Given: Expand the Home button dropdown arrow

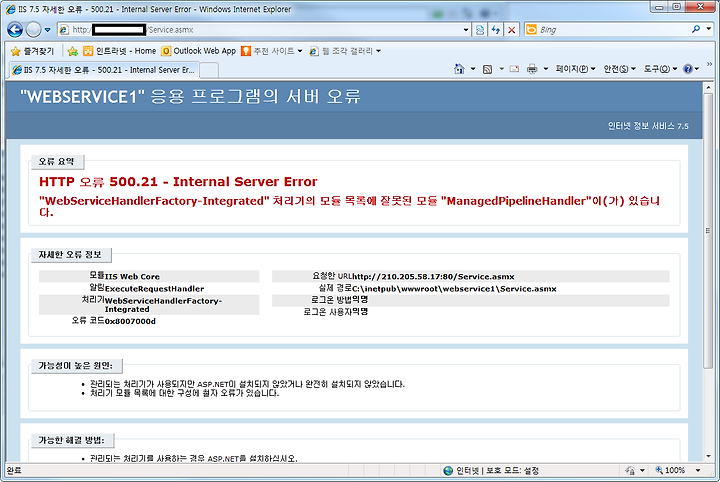Looking at the screenshot, I should coord(473,69).
